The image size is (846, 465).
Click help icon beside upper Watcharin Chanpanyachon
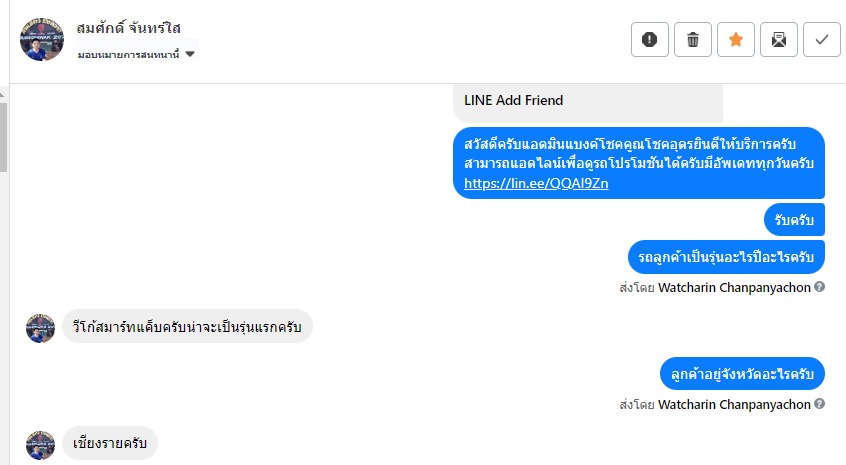(x=820, y=287)
